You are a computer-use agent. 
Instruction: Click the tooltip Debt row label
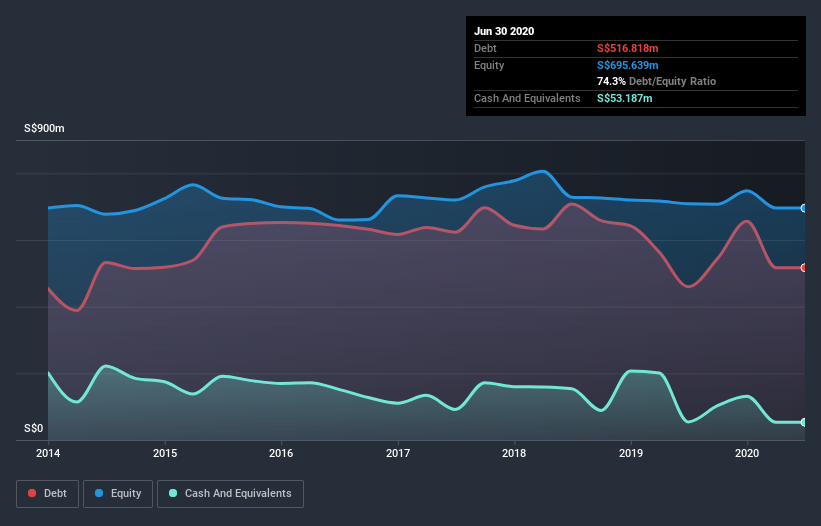coord(485,48)
